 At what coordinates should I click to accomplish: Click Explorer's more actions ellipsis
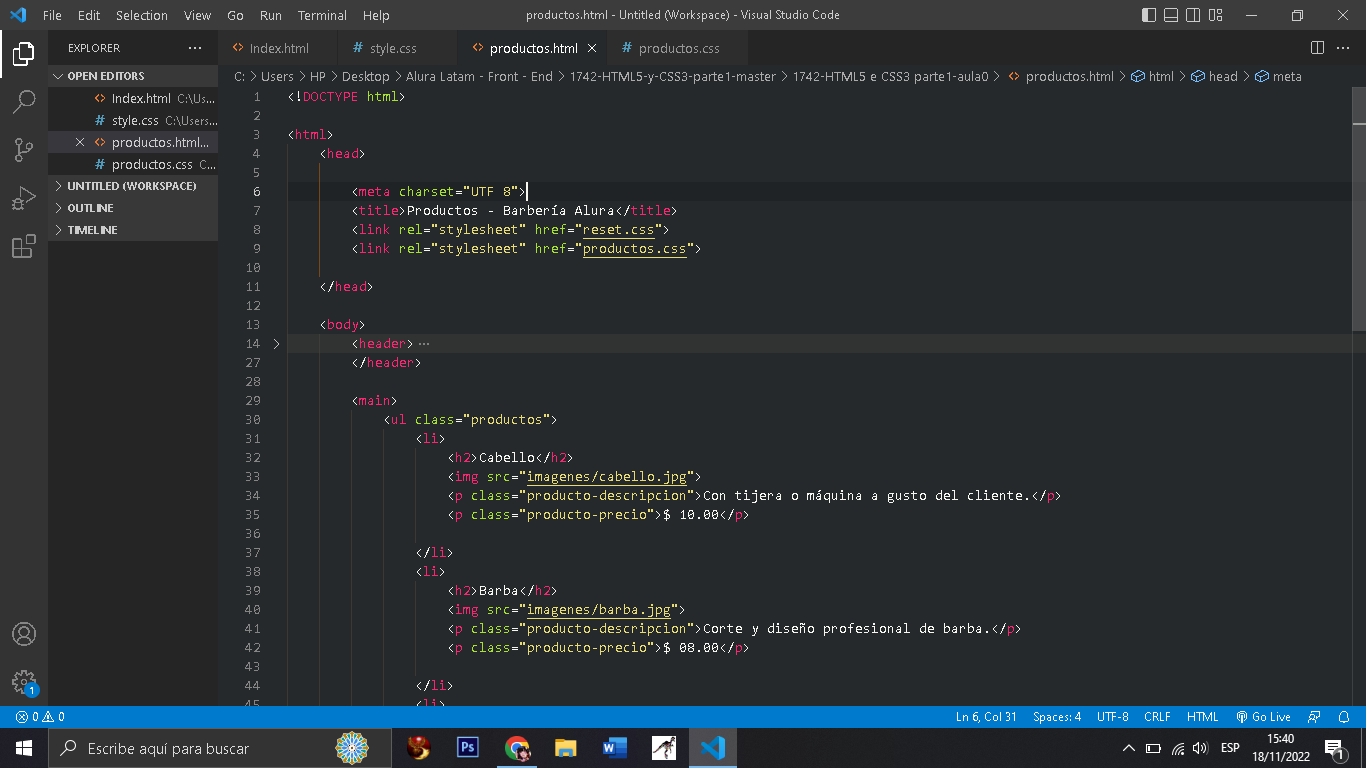[194, 48]
